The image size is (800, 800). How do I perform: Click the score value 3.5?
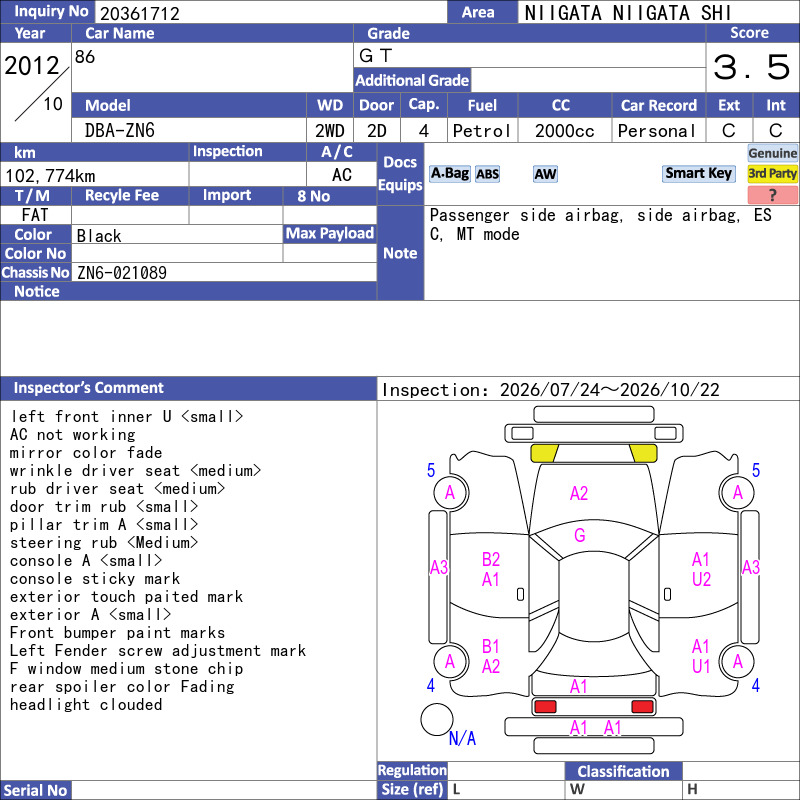pos(752,67)
